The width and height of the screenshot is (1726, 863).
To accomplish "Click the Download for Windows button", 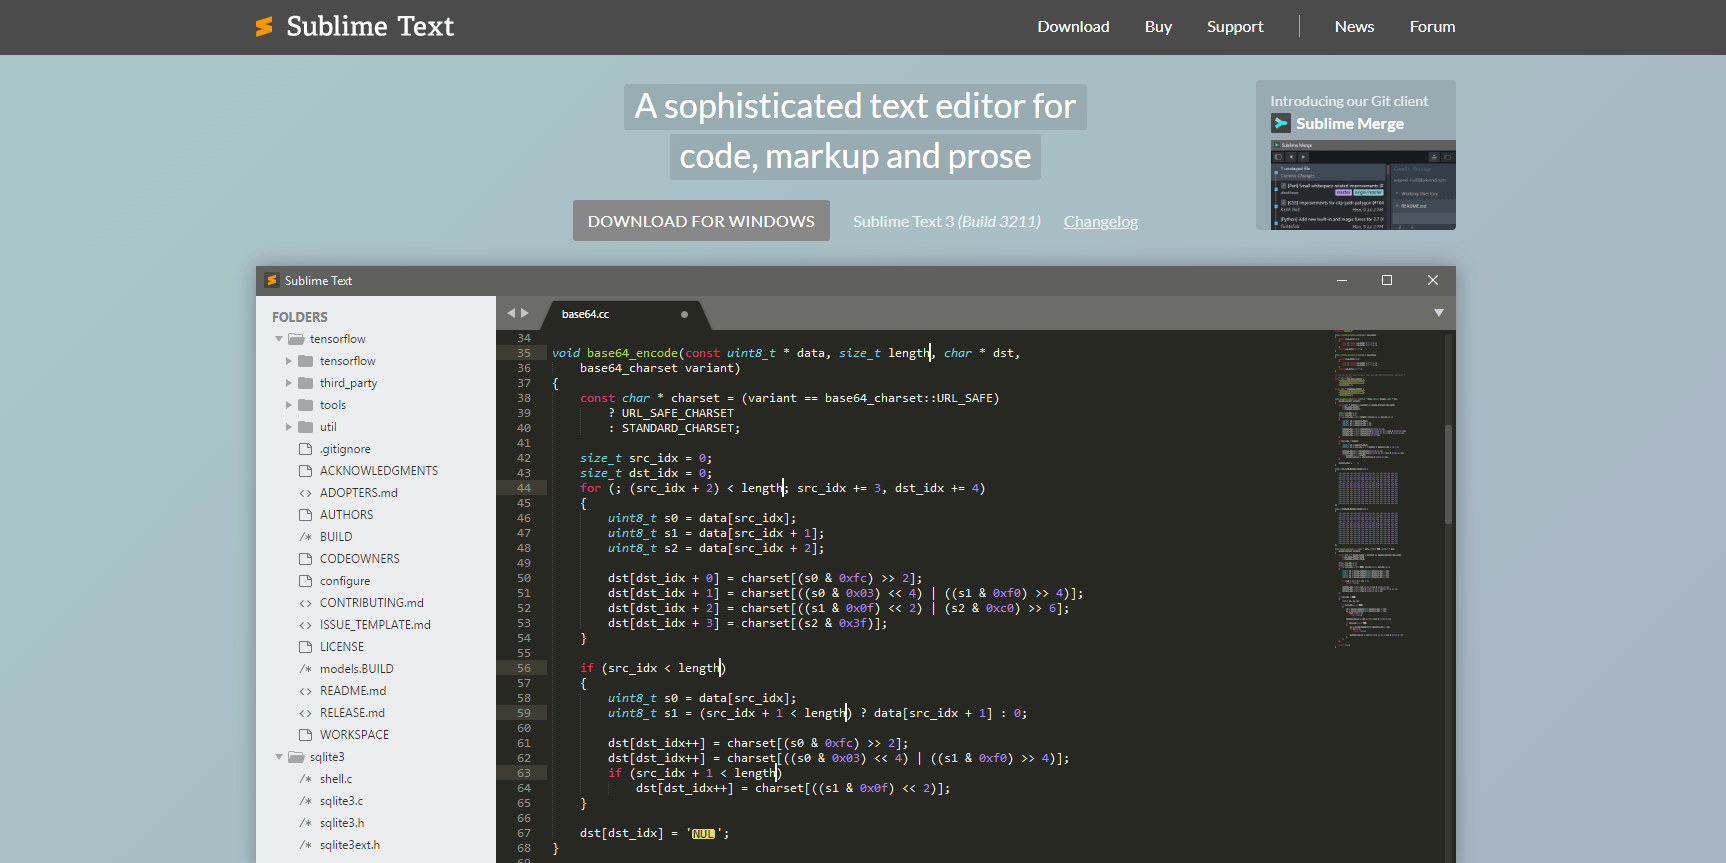I will (701, 221).
